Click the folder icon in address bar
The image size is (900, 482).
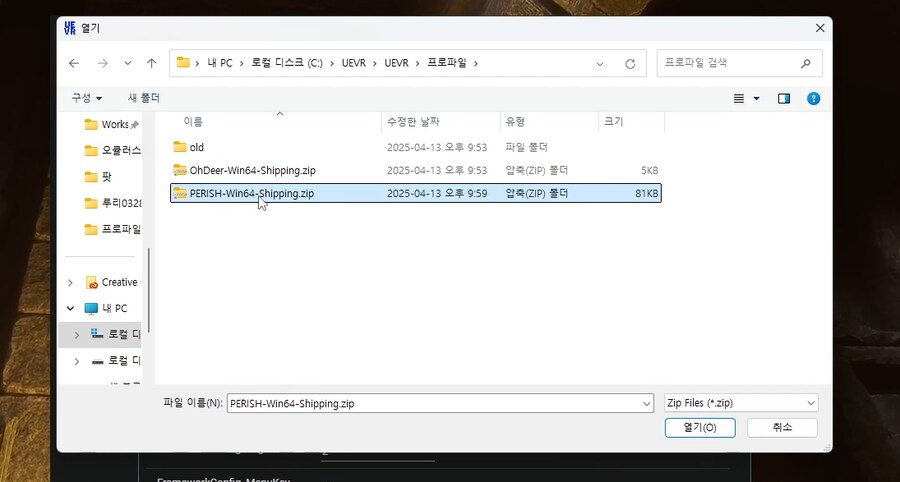click(x=183, y=63)
